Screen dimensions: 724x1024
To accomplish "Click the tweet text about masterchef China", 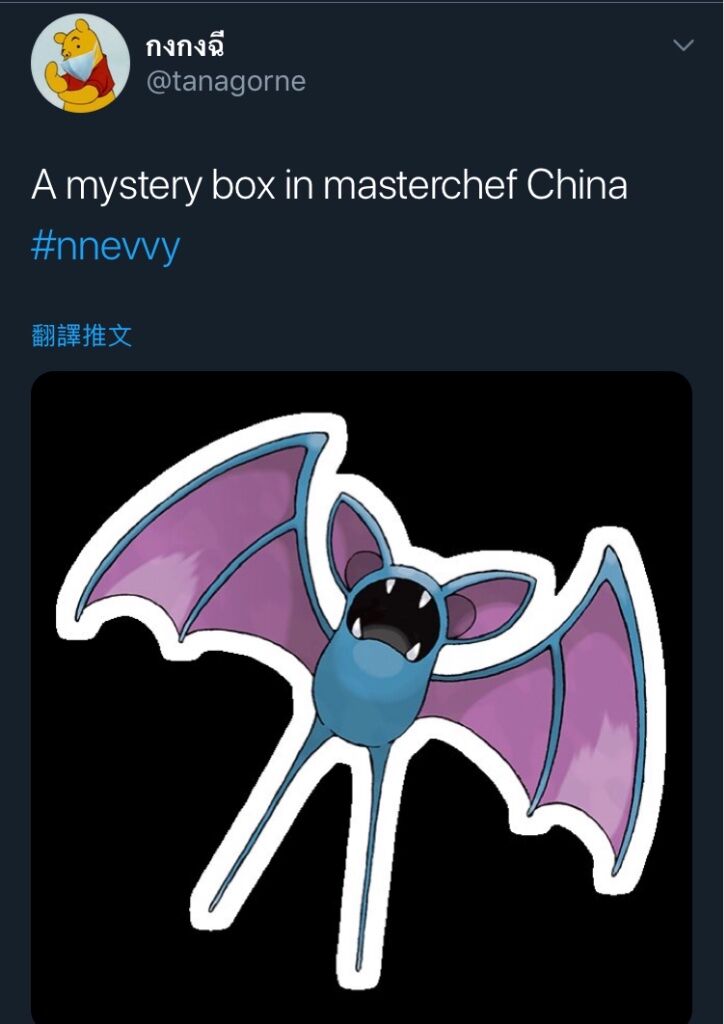I will (329, 186).
